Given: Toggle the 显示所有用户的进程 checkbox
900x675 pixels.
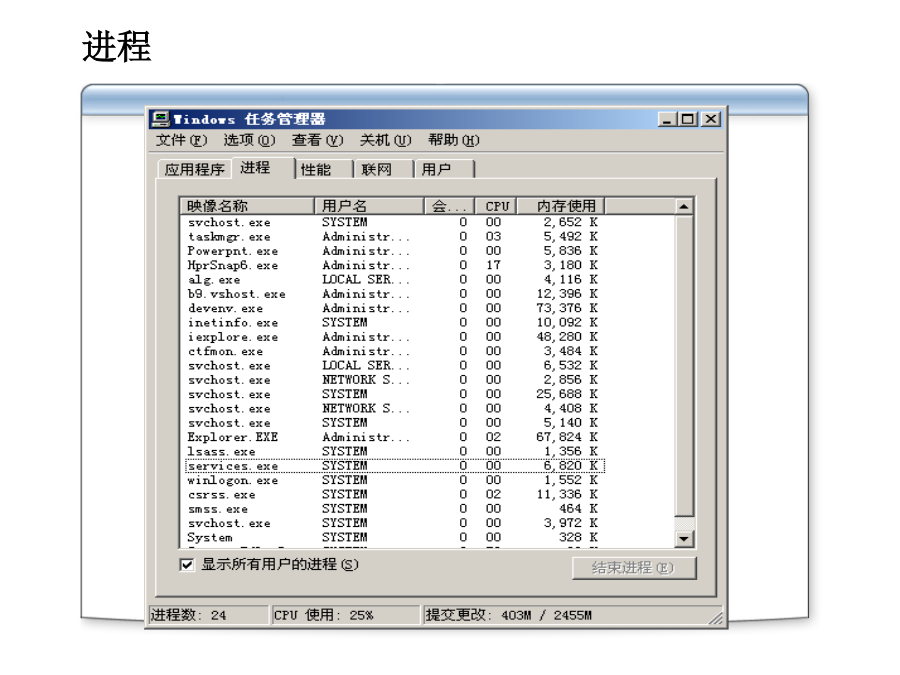Looking at the screenshot, I should (187, 565).
